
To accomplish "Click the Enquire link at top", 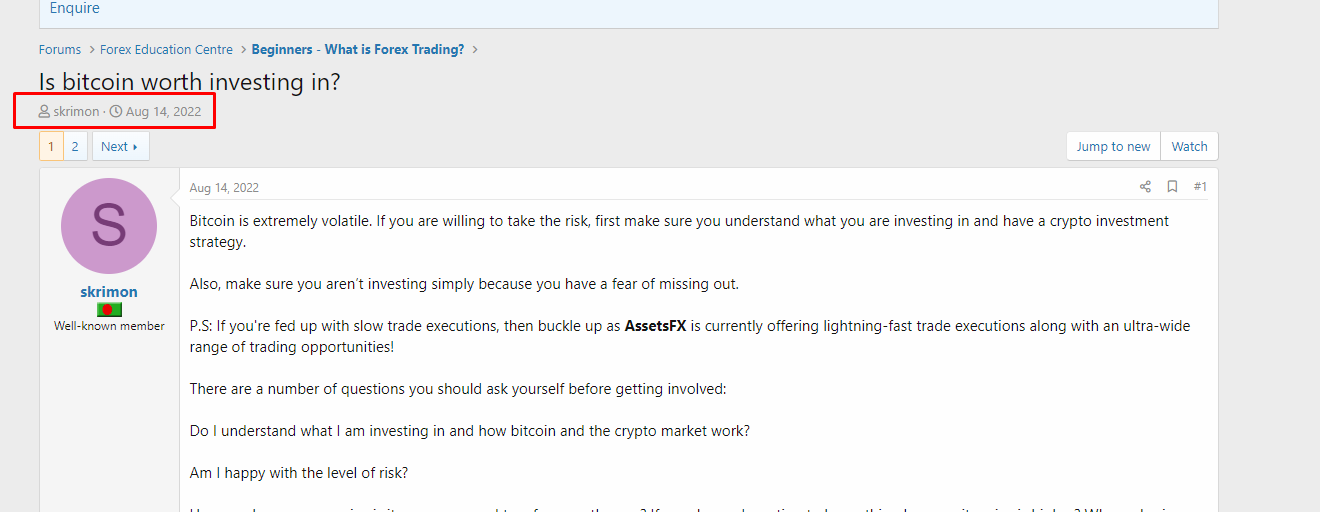I will coord(75,9).
